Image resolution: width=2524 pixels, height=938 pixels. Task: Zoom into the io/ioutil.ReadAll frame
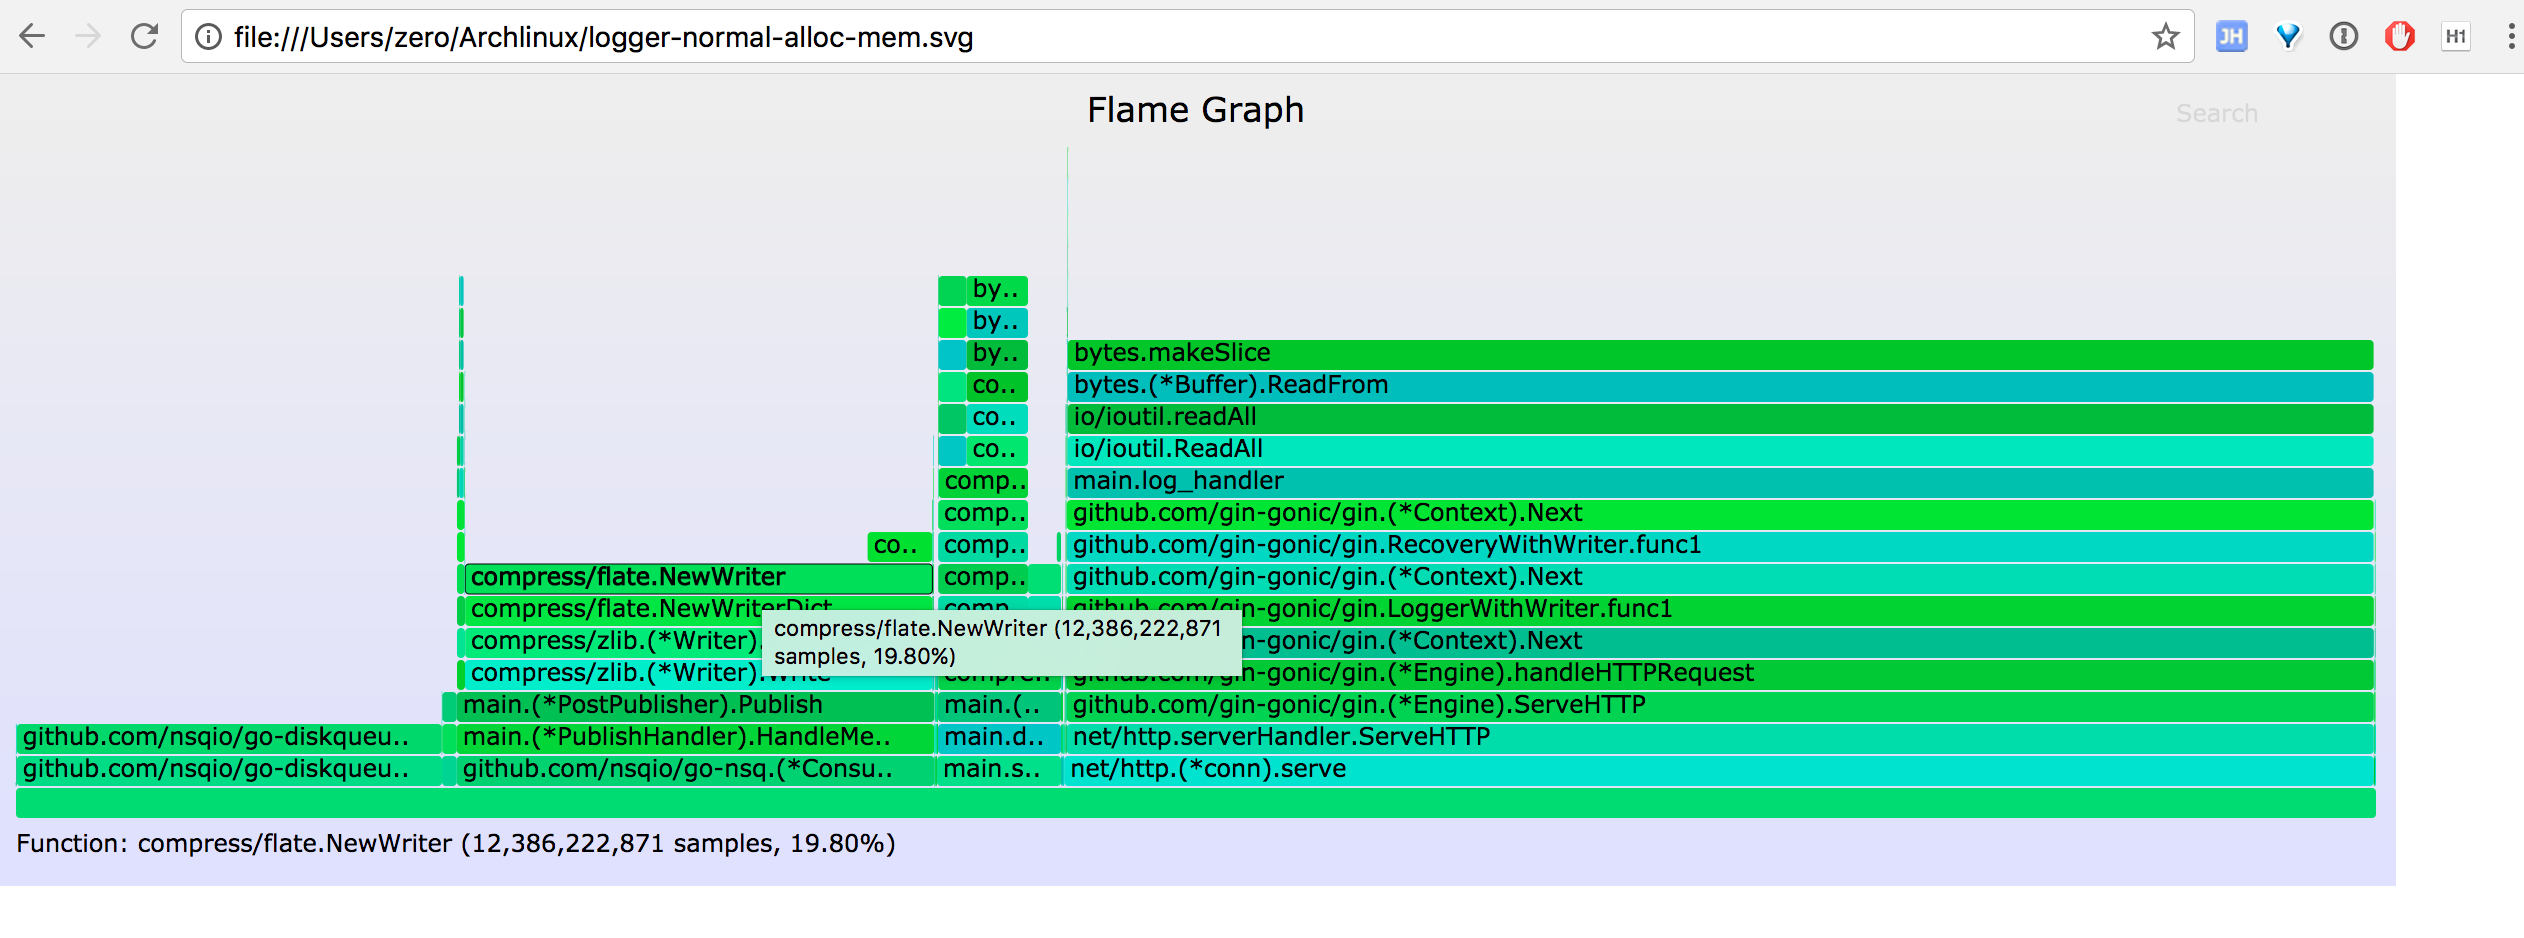[1718, 450]
